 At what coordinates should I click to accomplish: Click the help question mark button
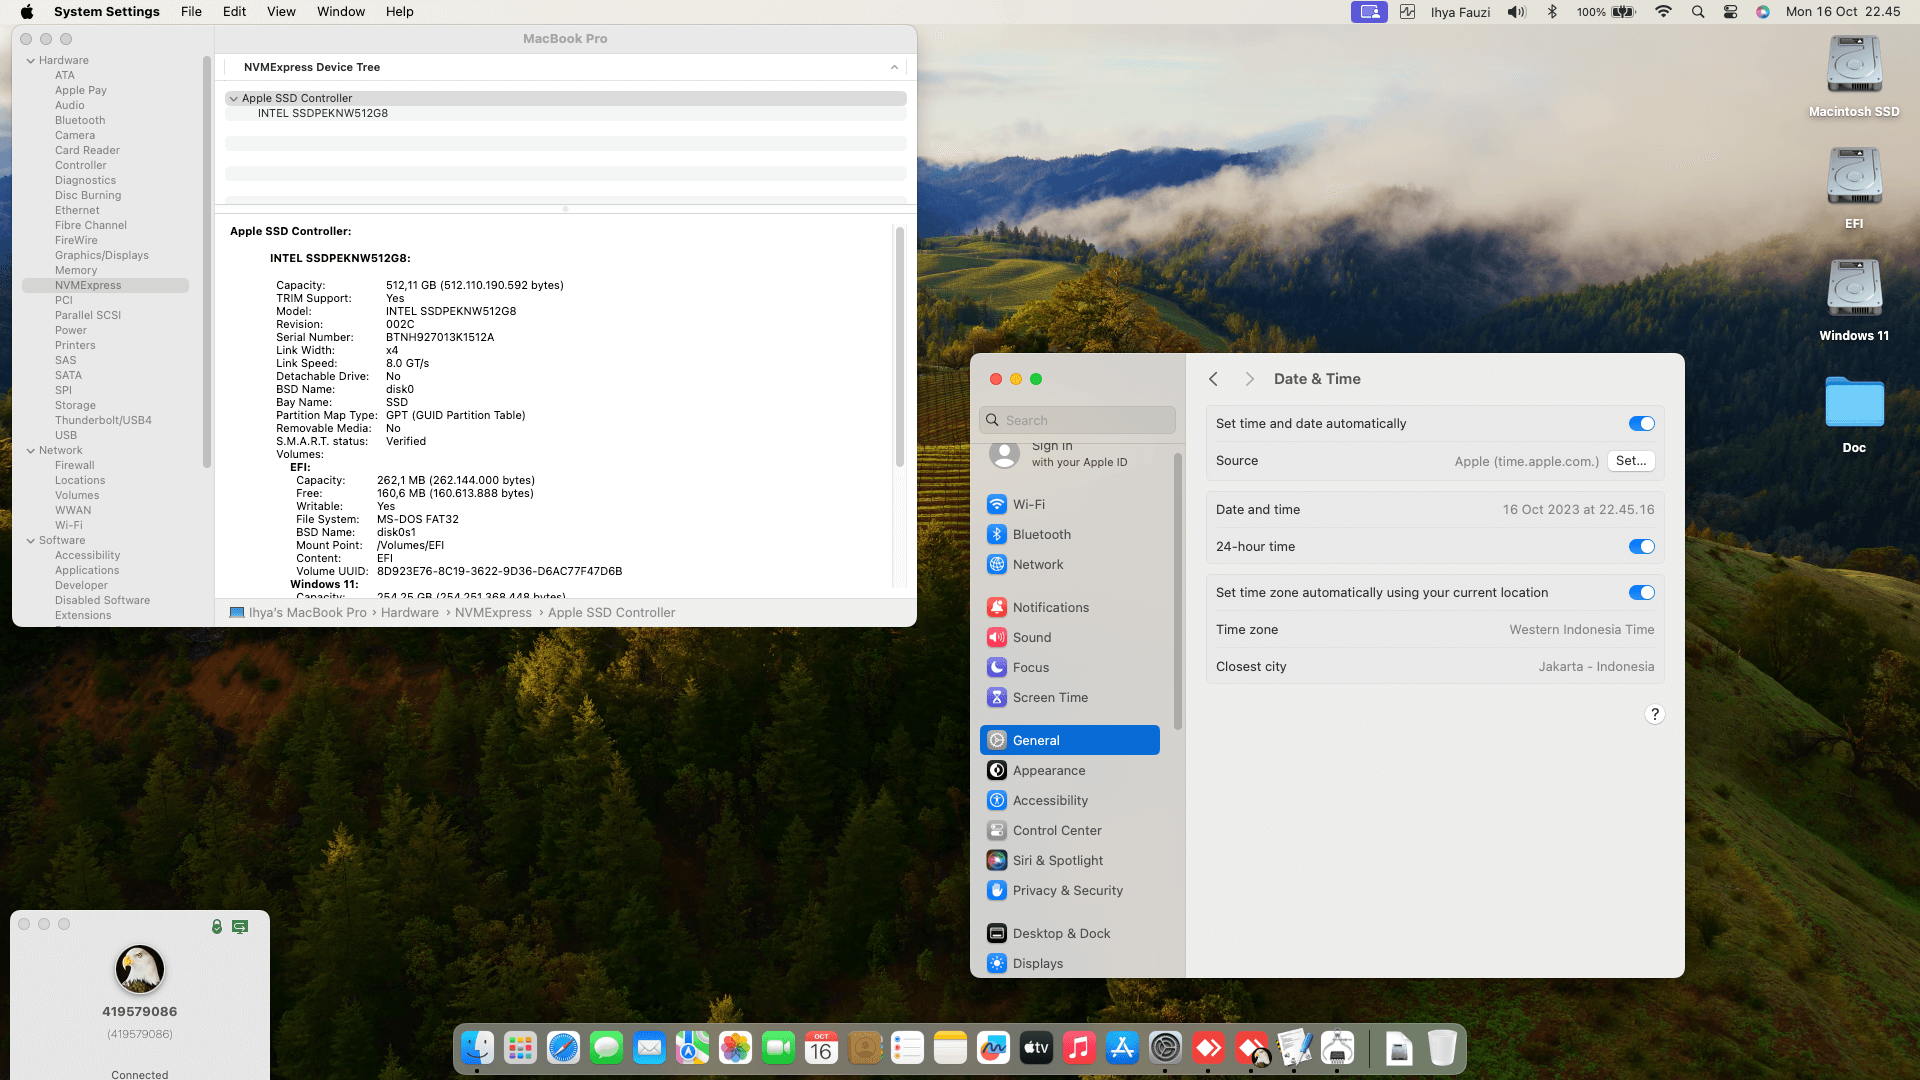1655,714
